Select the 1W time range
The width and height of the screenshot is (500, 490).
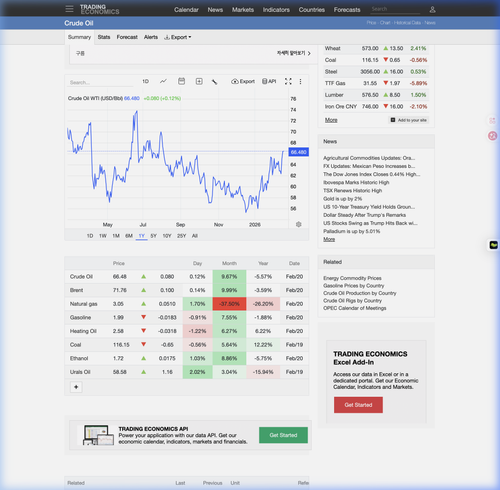click(103, 236)
